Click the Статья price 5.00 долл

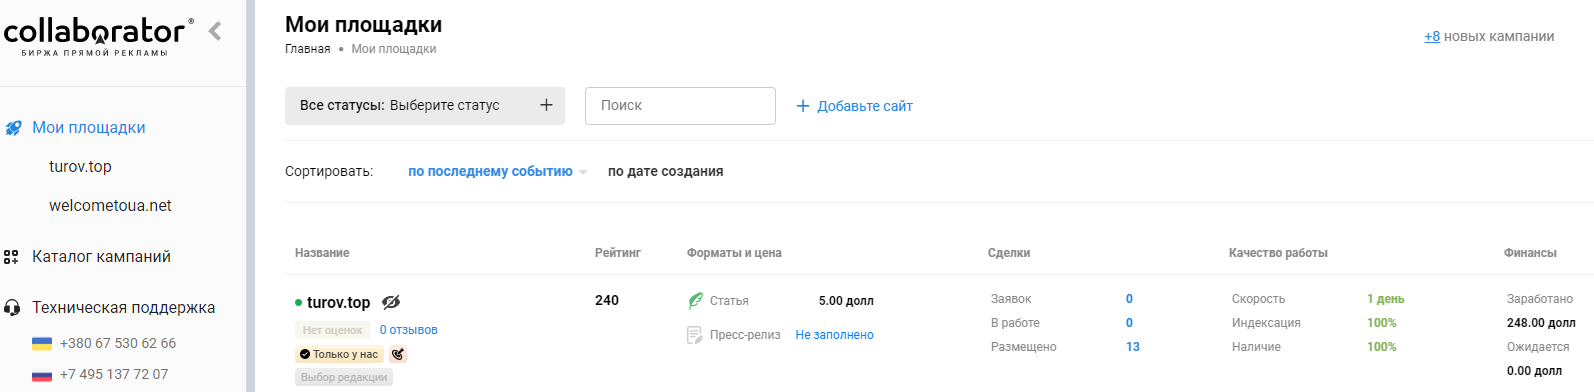846,301
